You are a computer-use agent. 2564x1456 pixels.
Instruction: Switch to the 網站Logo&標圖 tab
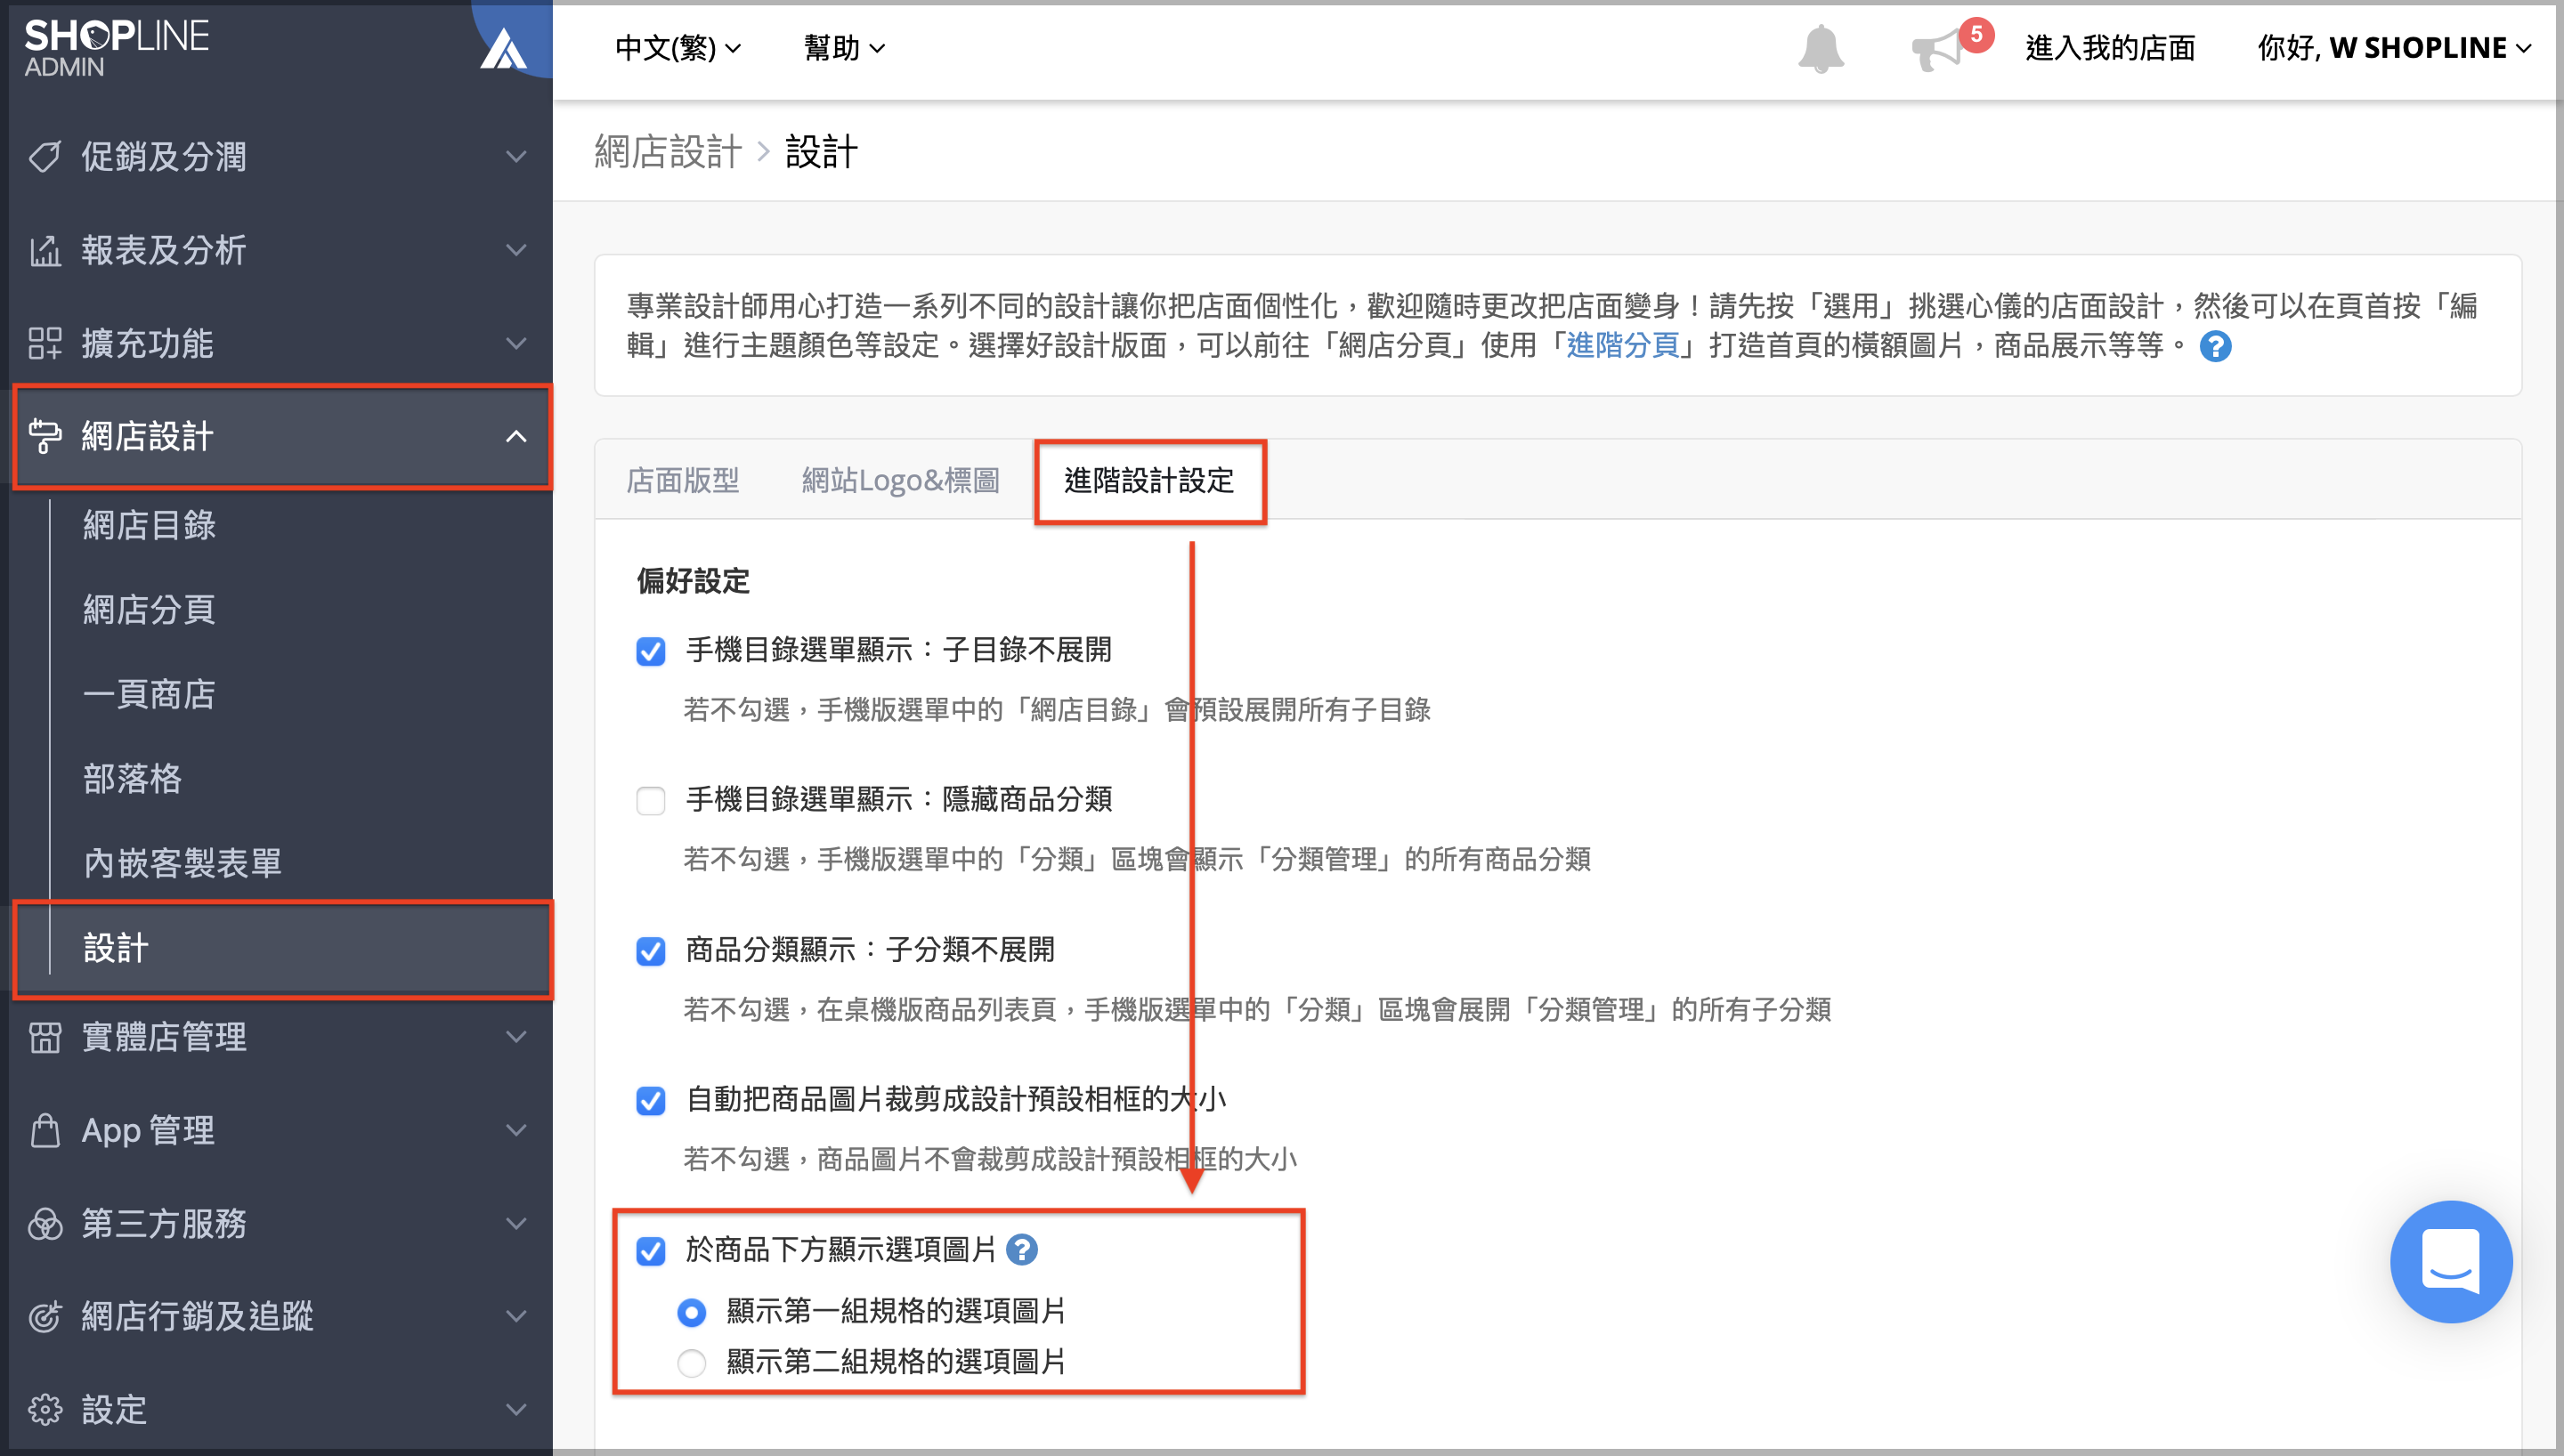tap(900, 481)
